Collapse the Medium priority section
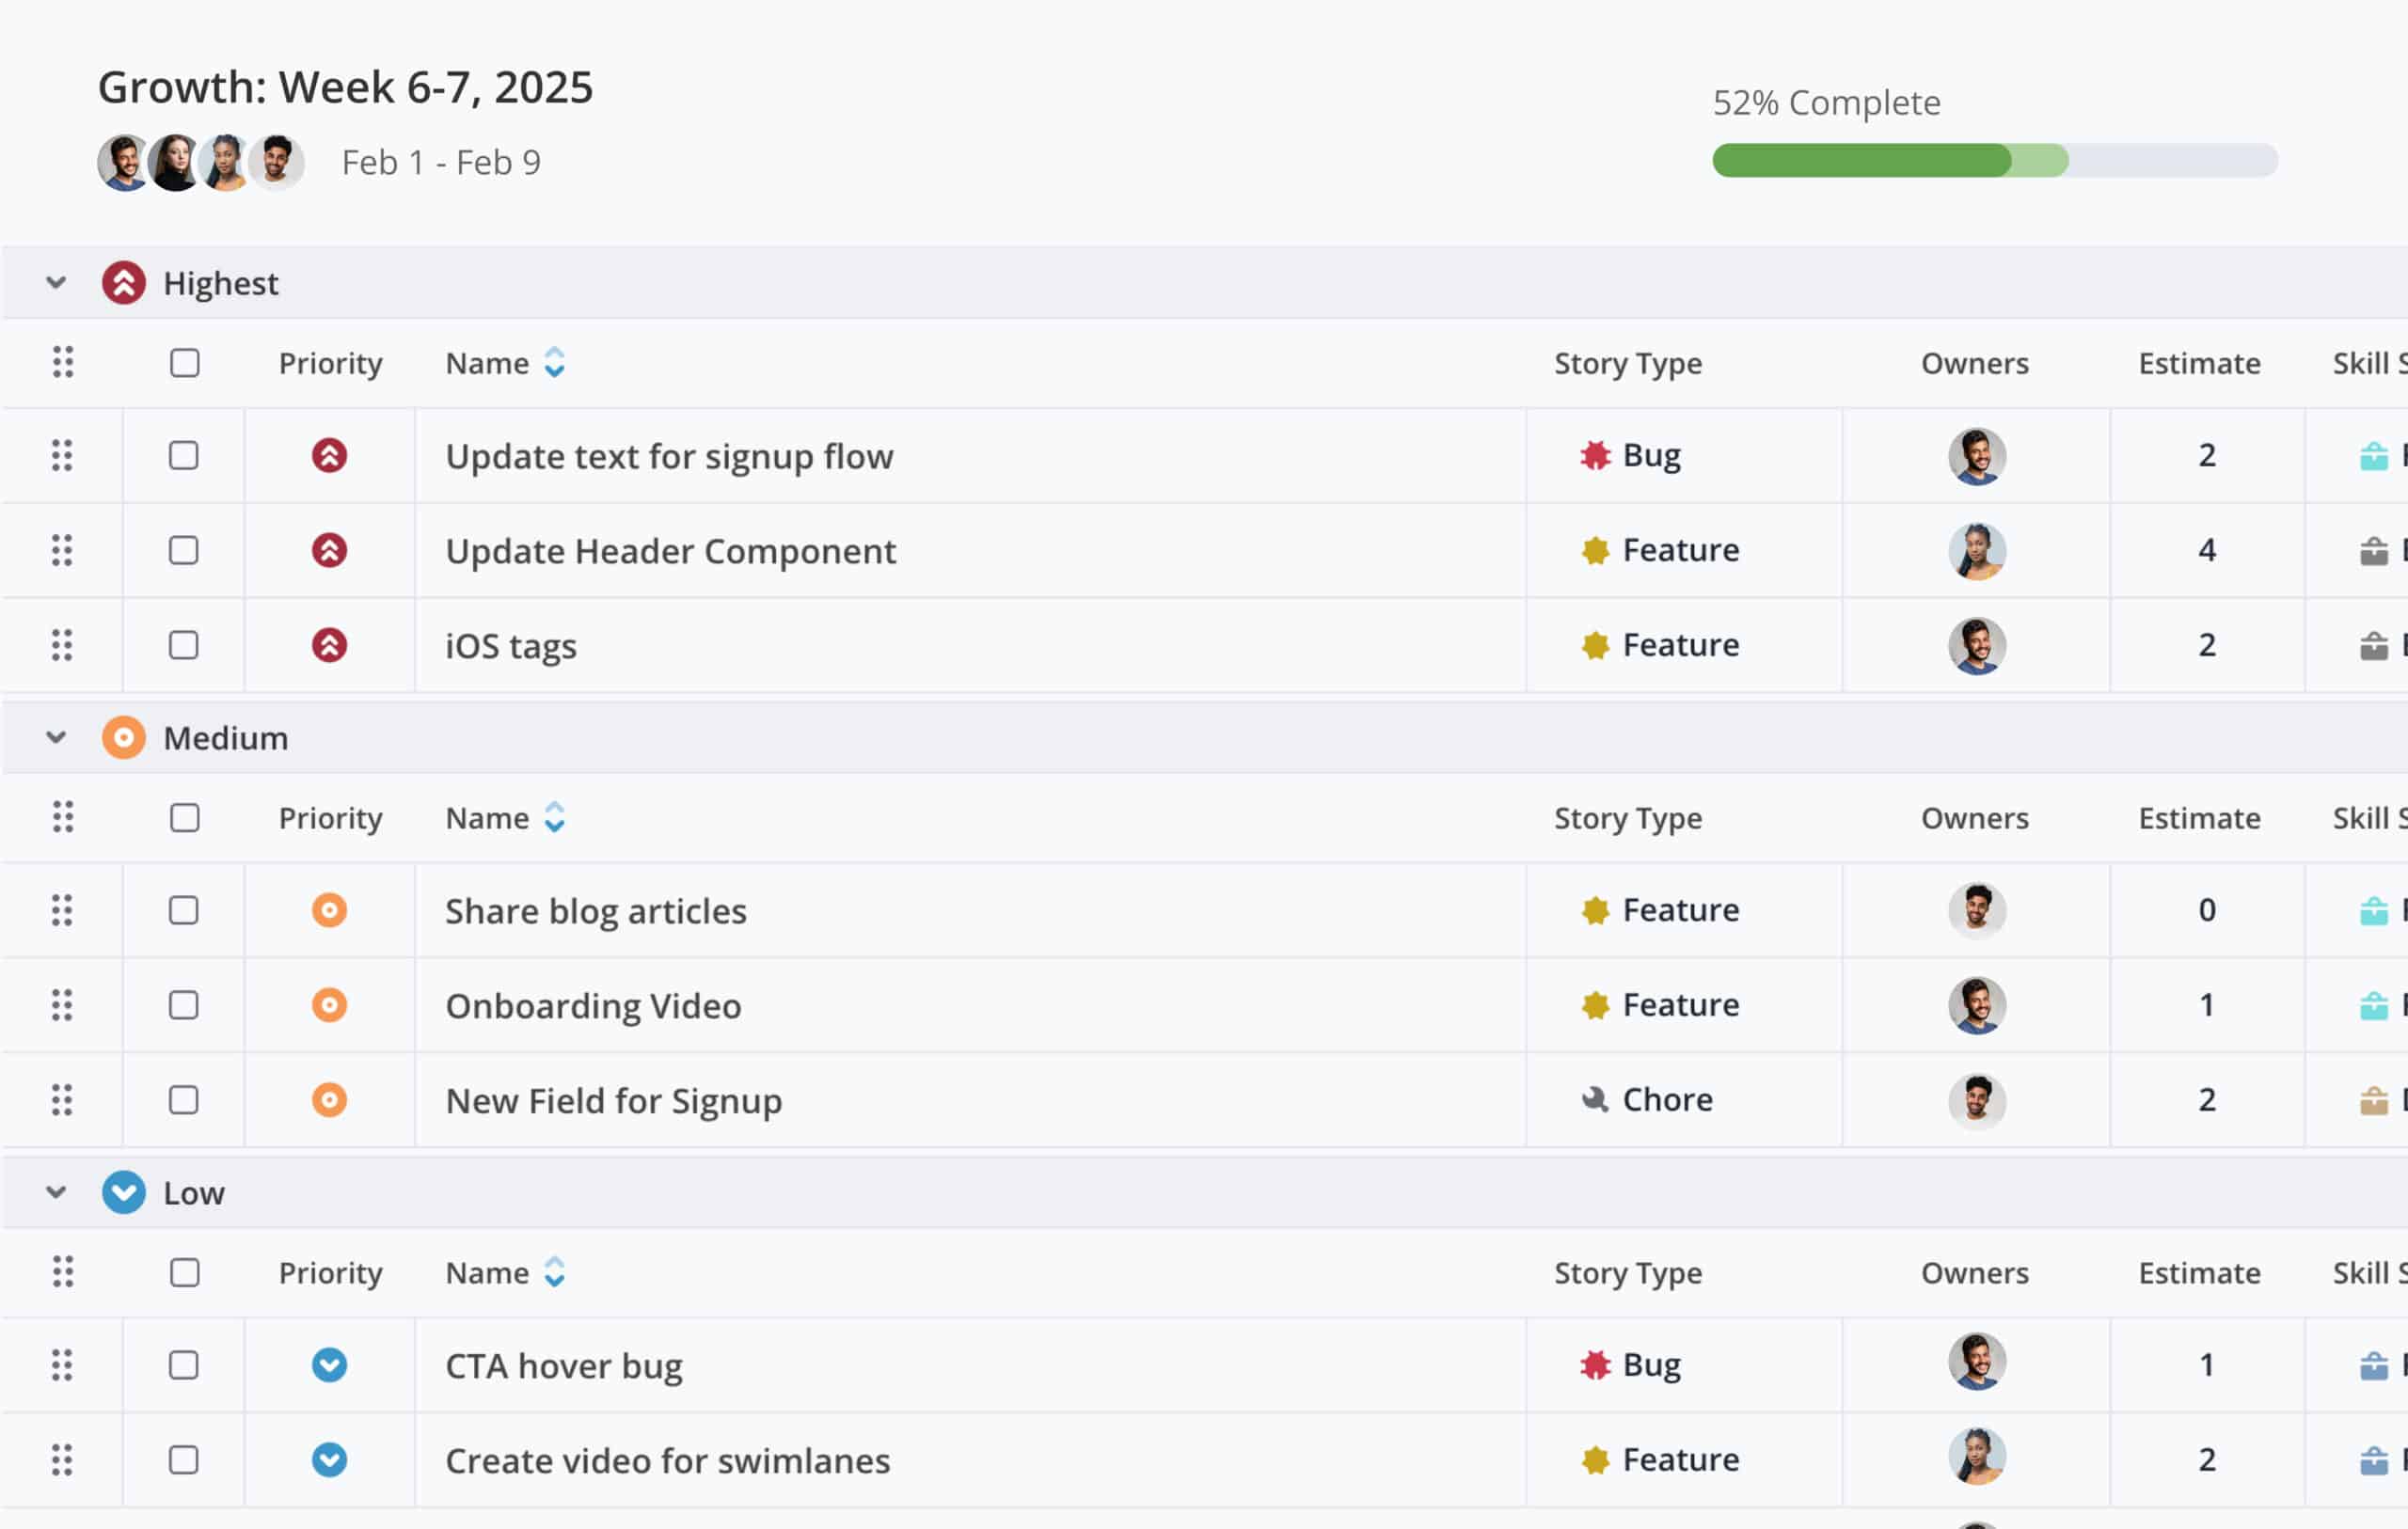Viewport: 2408px width, 1529px height. coord(56,738)
